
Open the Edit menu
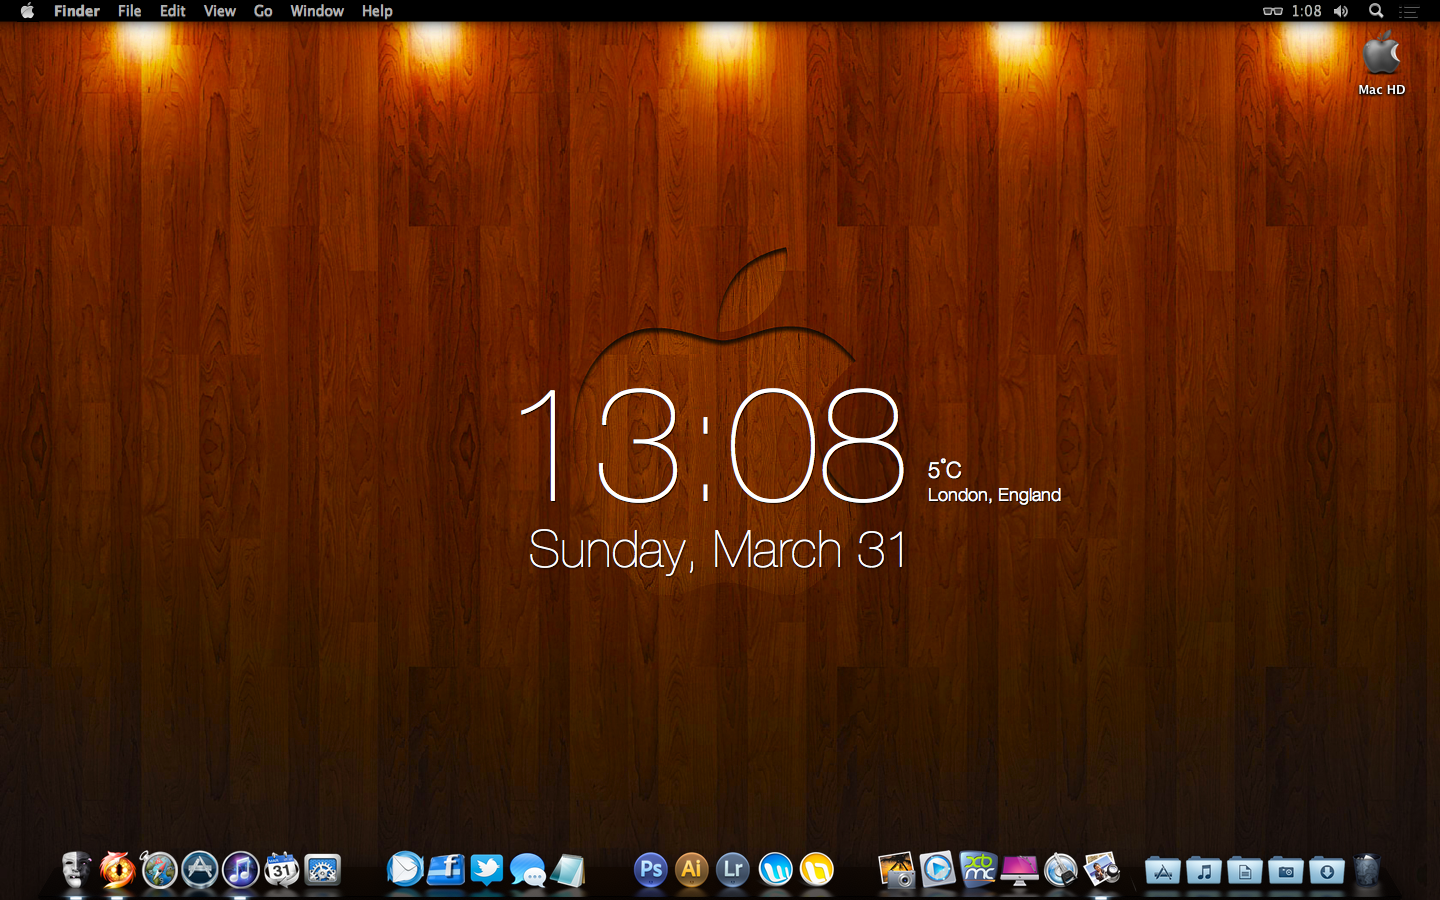(x=173, y=11)
